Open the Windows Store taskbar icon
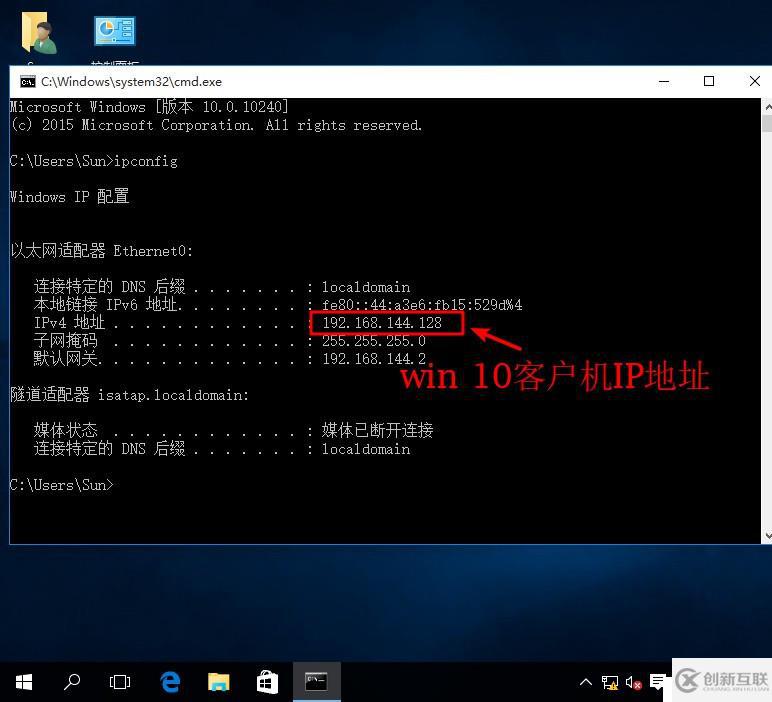This screenshot has width=772, height=702. tap(267, 682)
